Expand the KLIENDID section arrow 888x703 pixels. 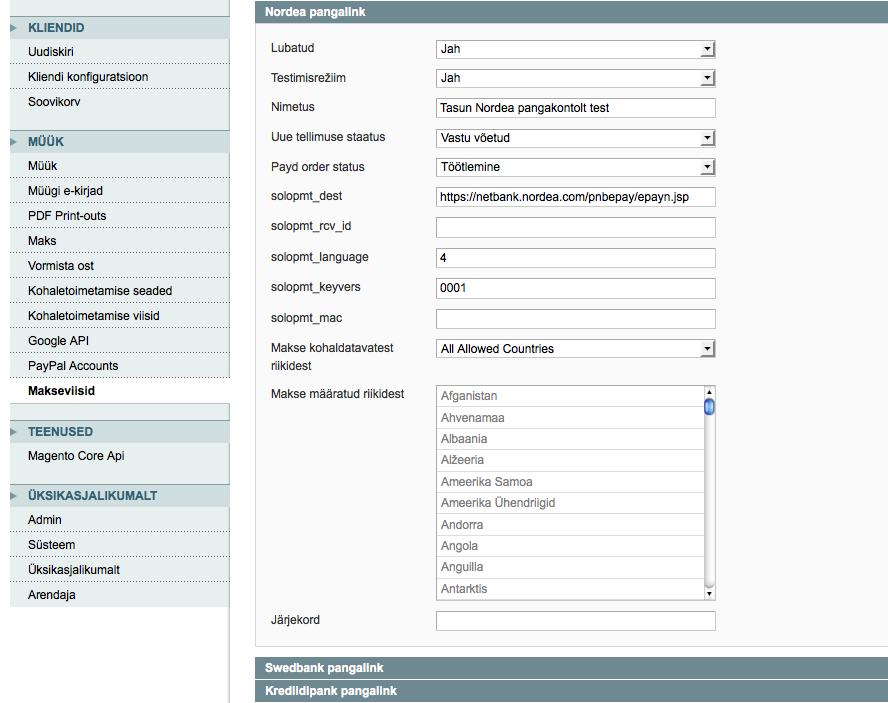point(13,28)
